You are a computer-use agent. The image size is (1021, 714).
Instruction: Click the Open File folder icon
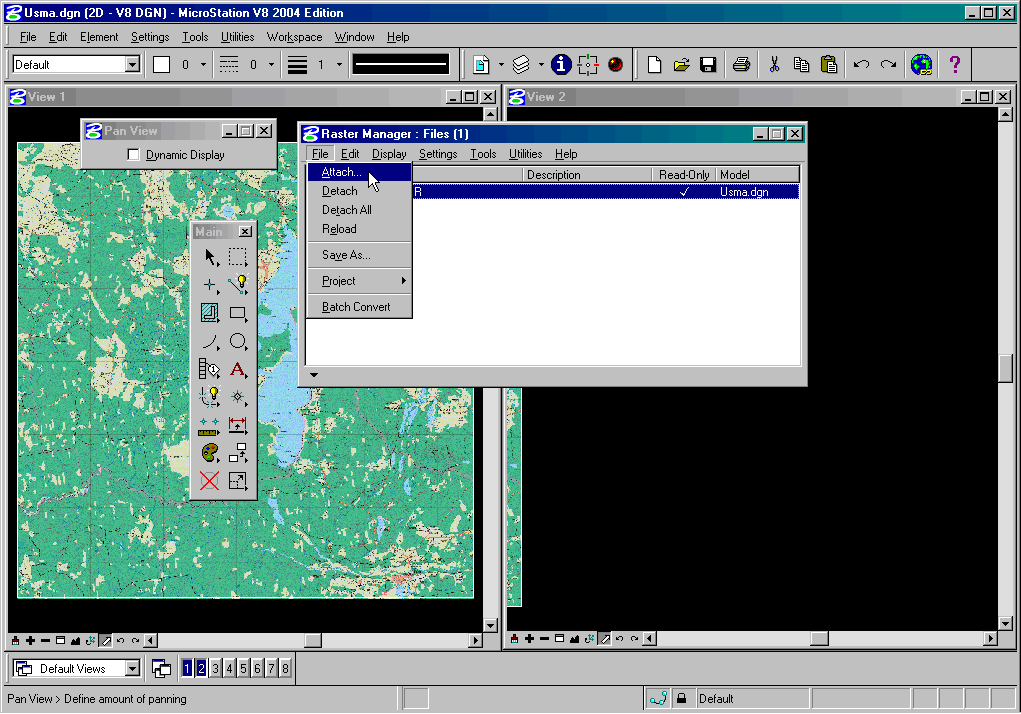pos(681,64)
